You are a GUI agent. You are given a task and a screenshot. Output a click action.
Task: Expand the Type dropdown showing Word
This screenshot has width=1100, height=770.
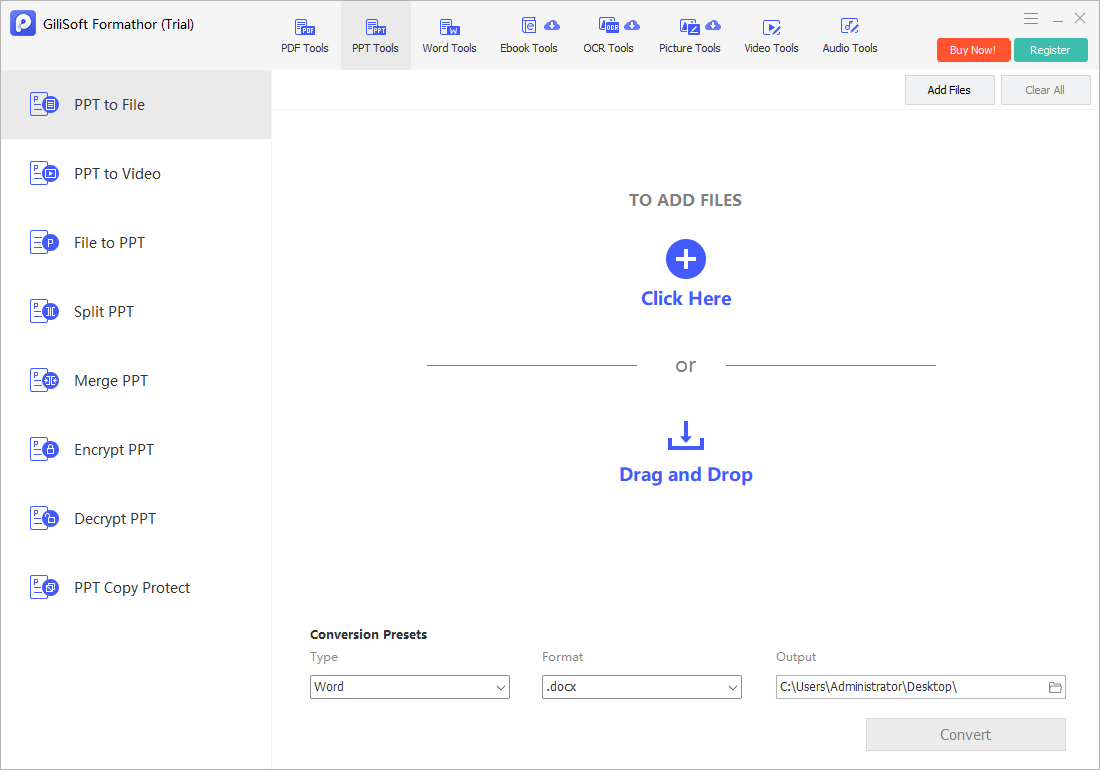410,687
